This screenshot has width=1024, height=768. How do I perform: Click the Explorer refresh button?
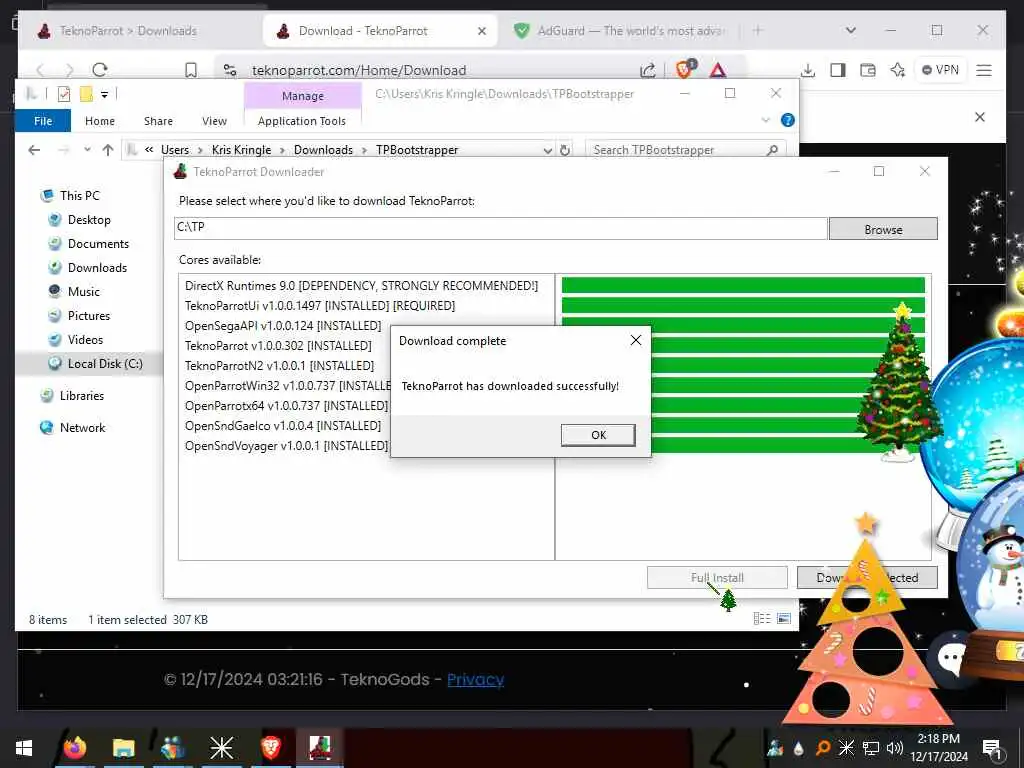tap(565, 150)
